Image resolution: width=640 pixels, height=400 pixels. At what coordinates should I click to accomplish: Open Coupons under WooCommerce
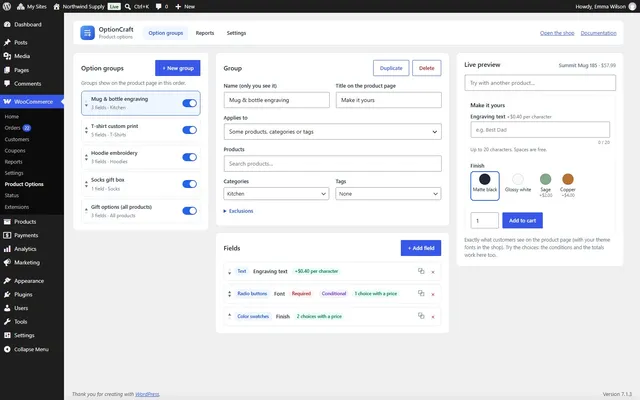coord(15,151)
